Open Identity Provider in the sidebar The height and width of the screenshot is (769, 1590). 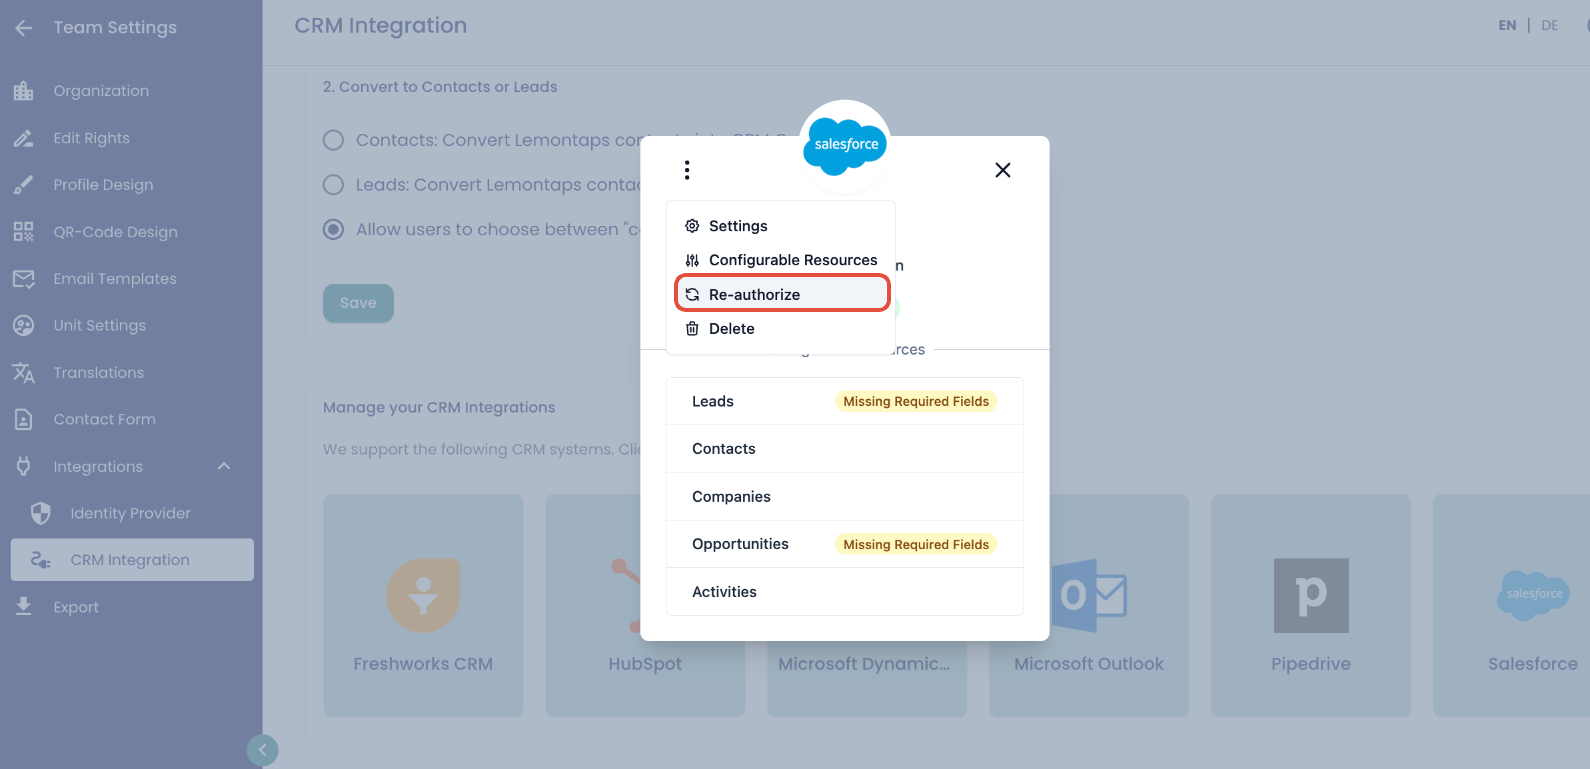130,514
